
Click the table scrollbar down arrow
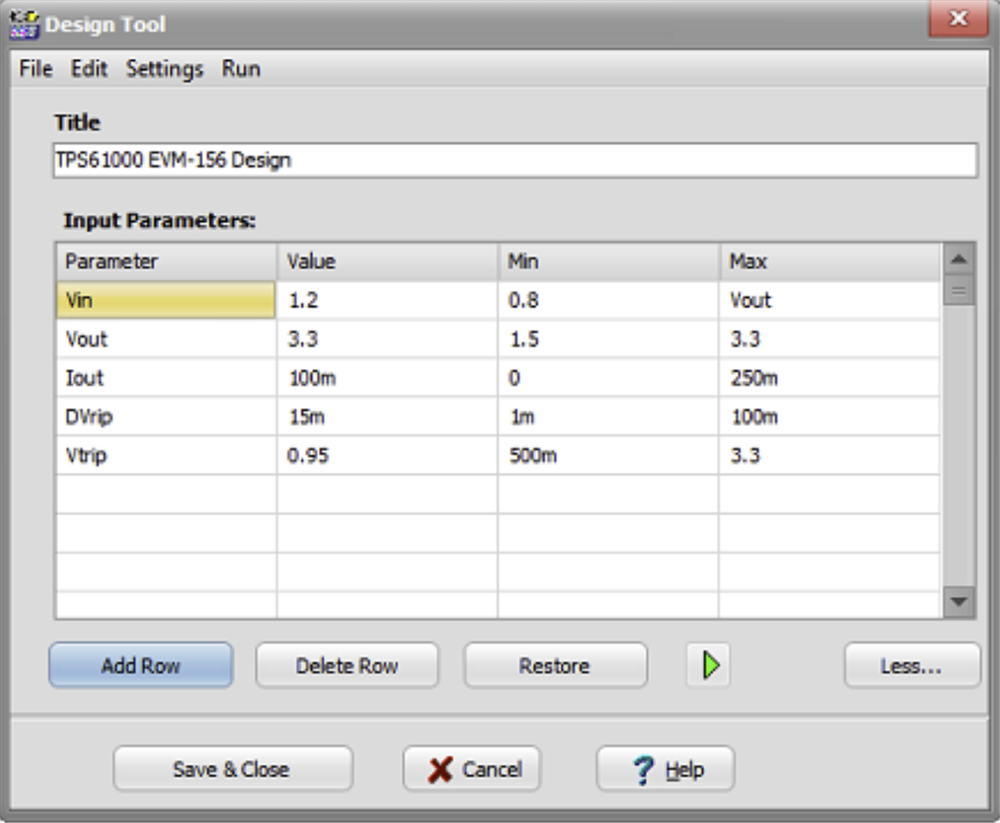(959, 602)
